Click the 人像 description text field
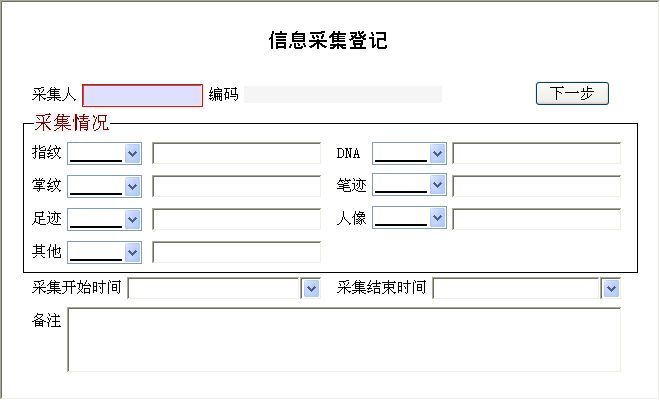 537,219
